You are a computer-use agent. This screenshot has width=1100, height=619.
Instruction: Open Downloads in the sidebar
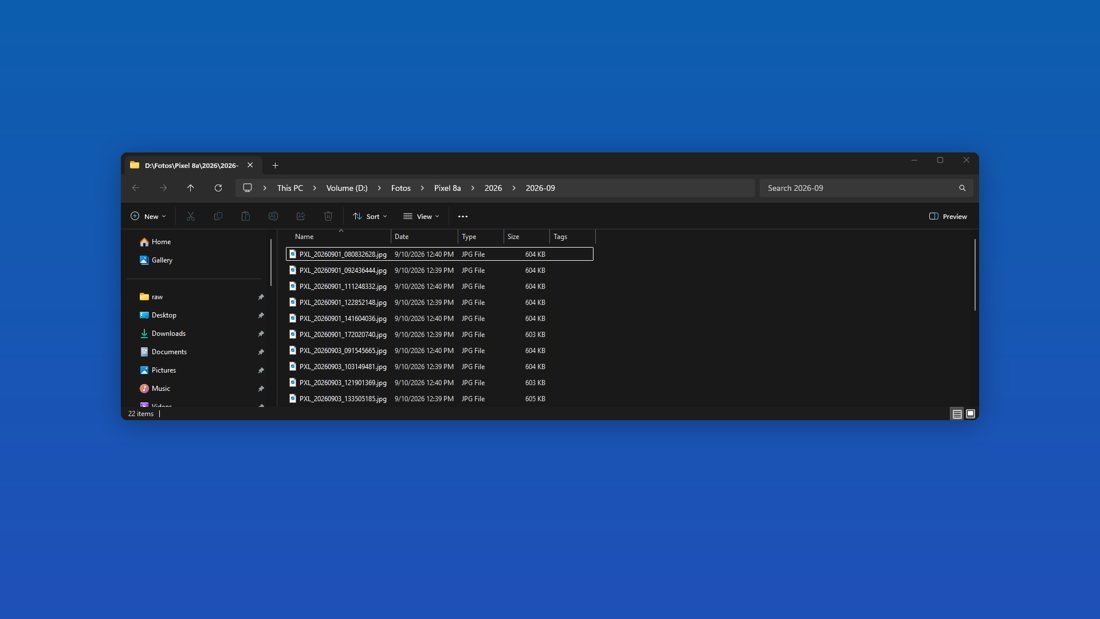[168, 333]
